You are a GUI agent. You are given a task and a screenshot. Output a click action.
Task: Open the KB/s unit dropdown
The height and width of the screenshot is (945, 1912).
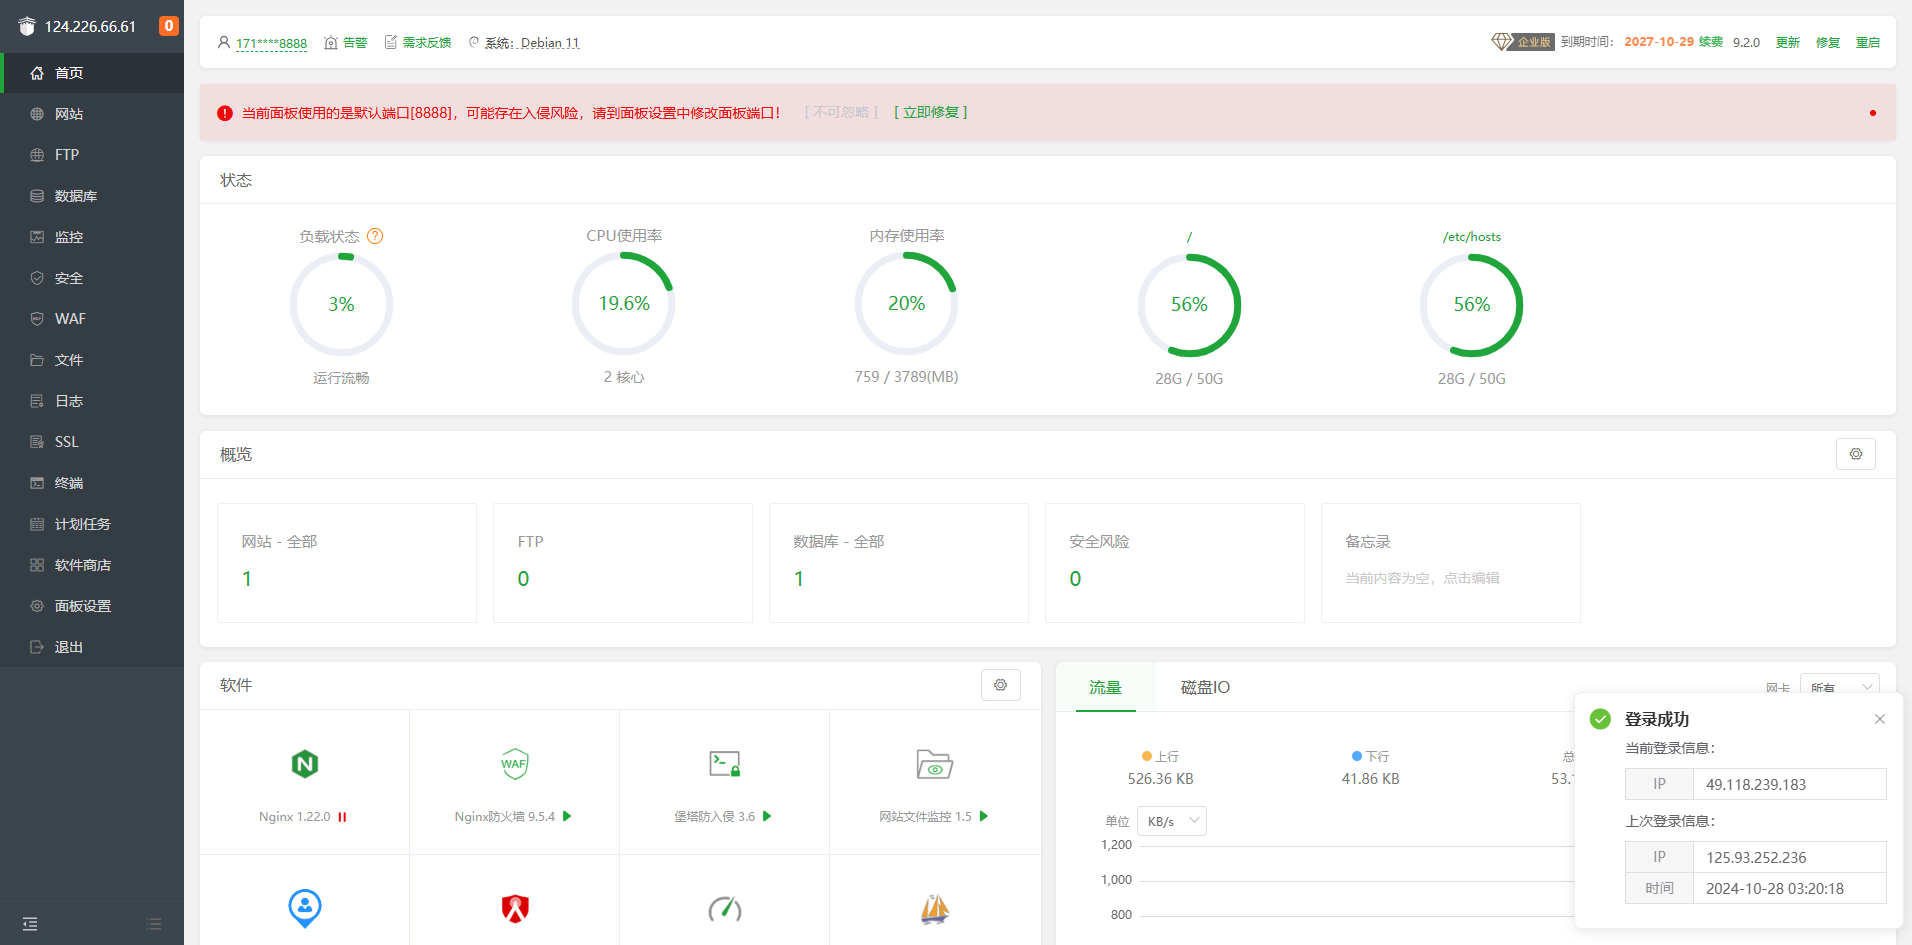point(1172,821)
